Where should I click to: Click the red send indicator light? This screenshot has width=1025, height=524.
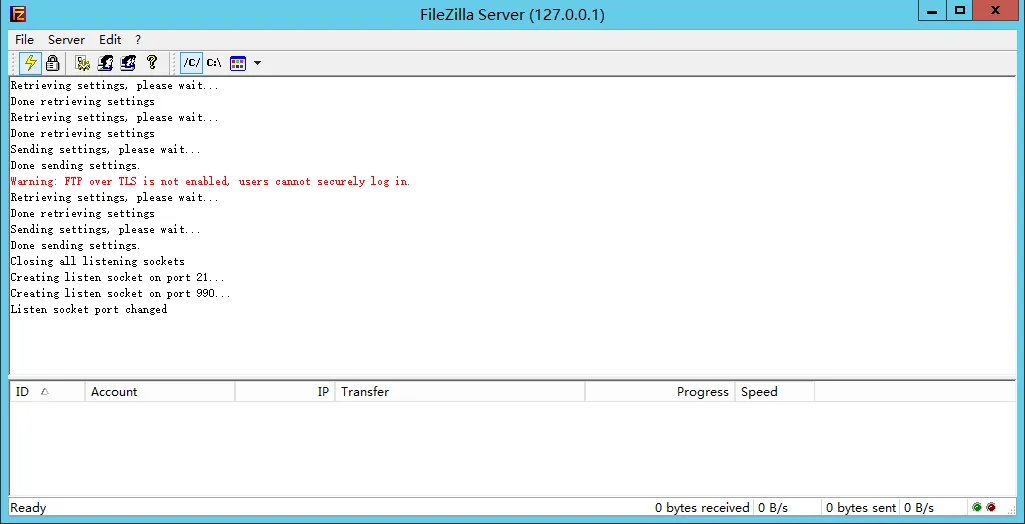(x=991, y=507)
